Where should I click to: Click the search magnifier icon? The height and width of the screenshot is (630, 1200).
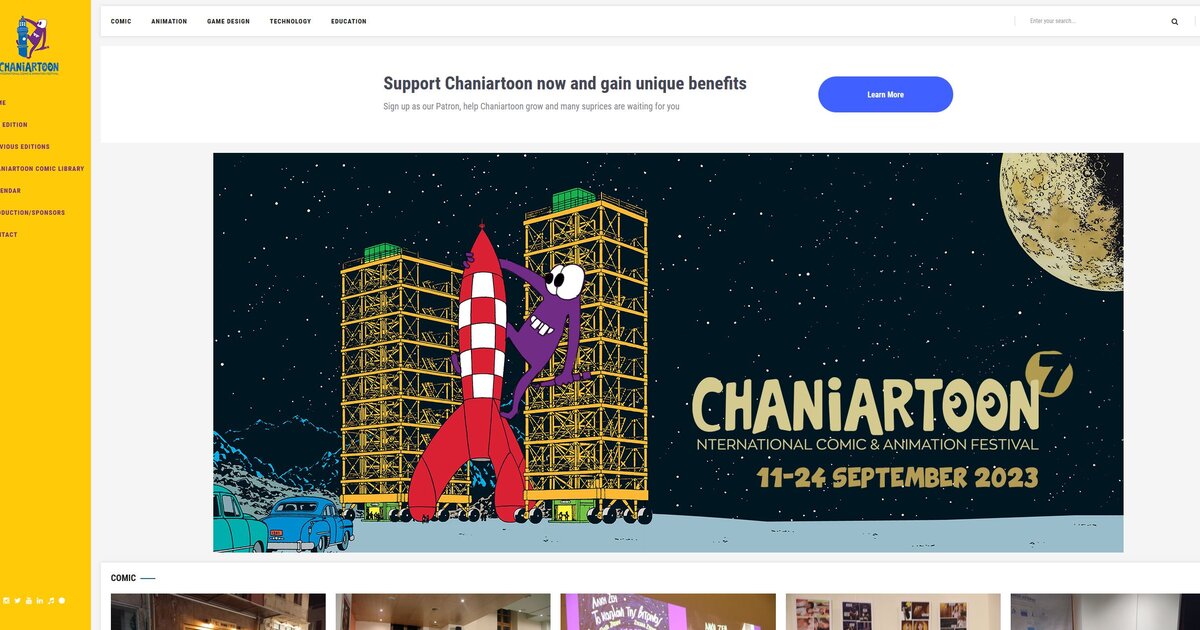1175,21
